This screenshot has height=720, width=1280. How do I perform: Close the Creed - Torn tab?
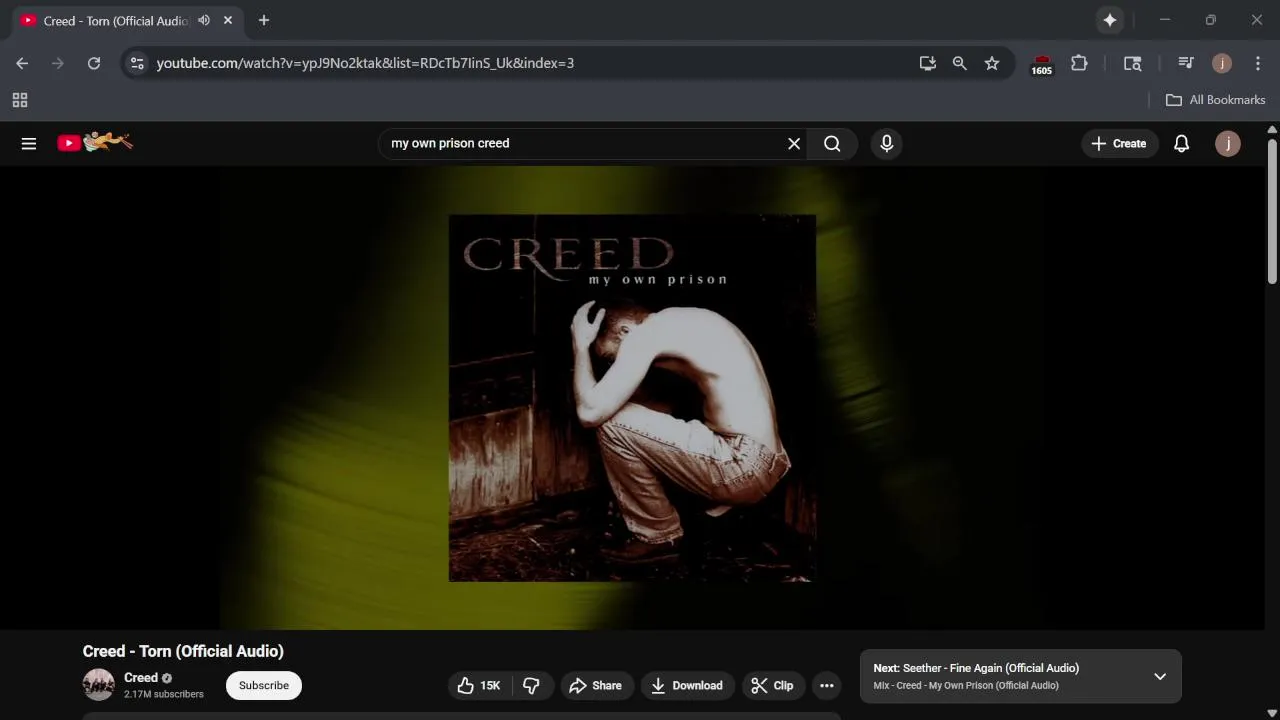pyautogui.click(x=228, y=20)
